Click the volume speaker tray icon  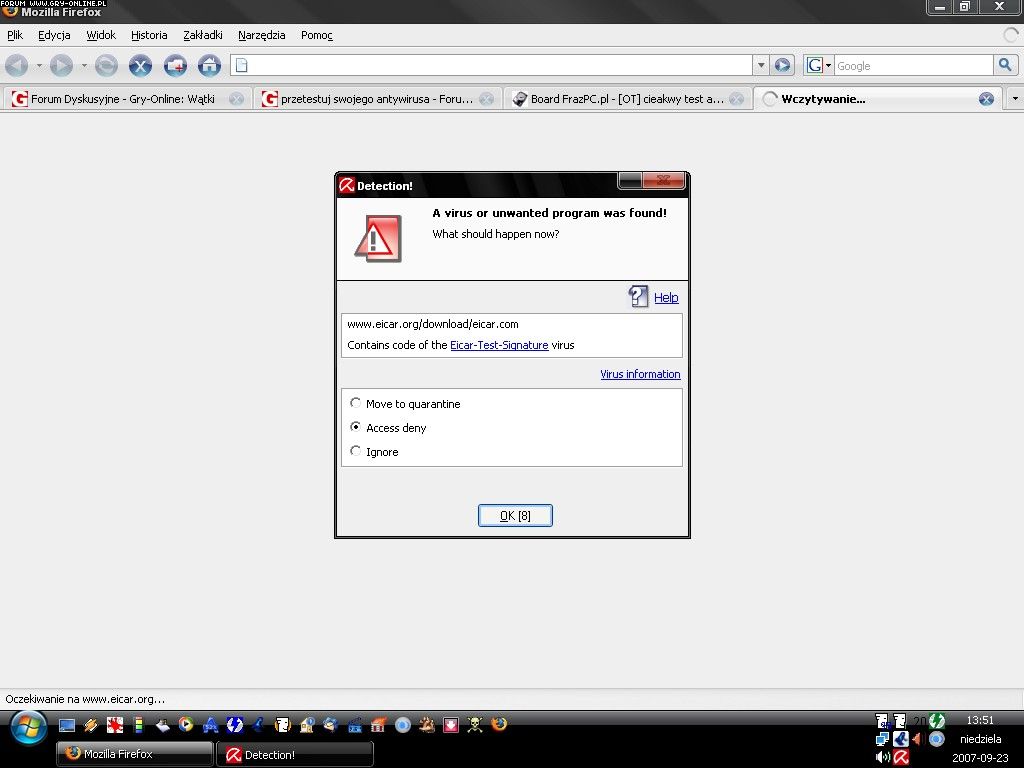click(x=882, y=758)
